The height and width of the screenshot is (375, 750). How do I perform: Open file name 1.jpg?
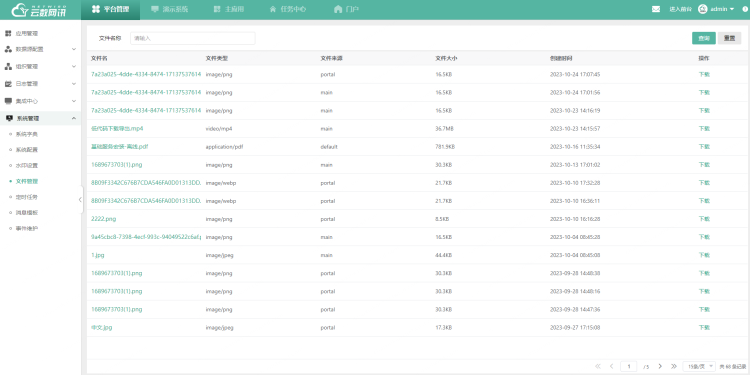[98, 255]
